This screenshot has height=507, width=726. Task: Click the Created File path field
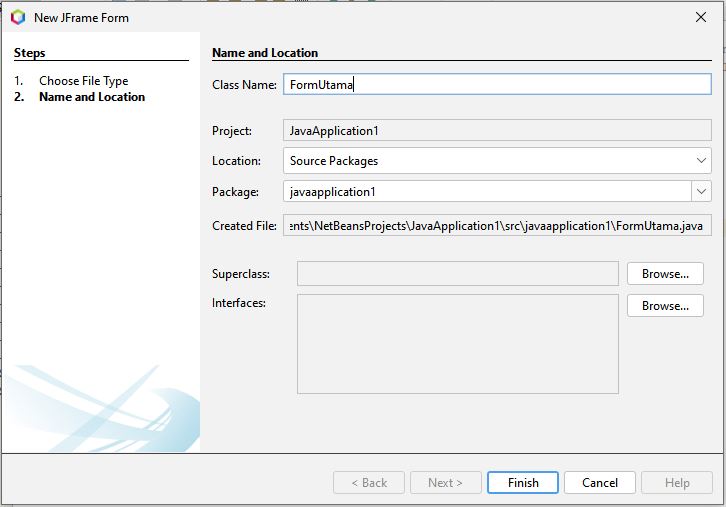coord(497,226)
